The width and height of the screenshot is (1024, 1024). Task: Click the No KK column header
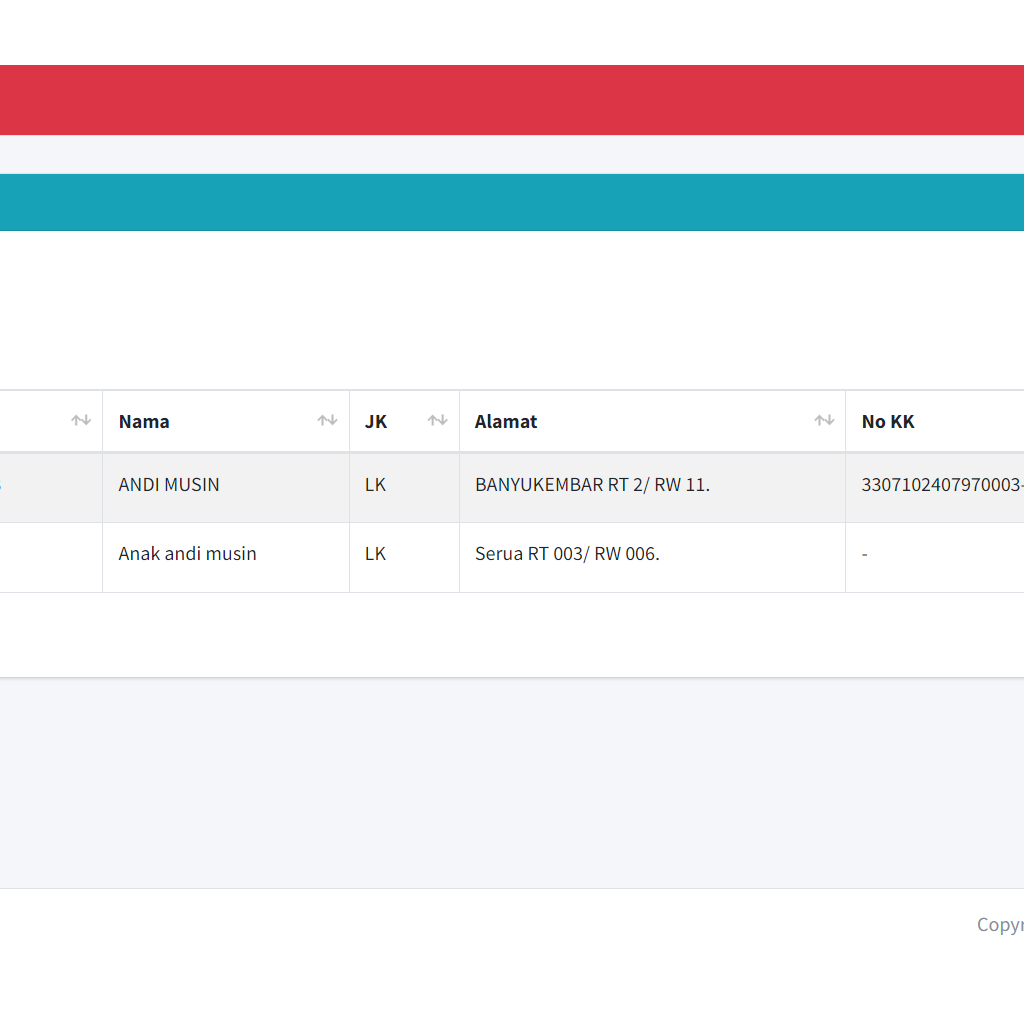[x=888, y=422]
